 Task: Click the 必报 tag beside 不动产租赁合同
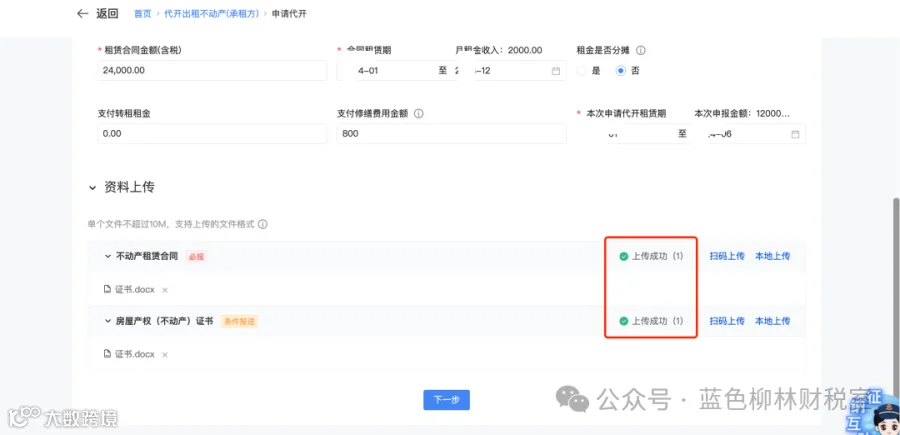pos(196,257)
